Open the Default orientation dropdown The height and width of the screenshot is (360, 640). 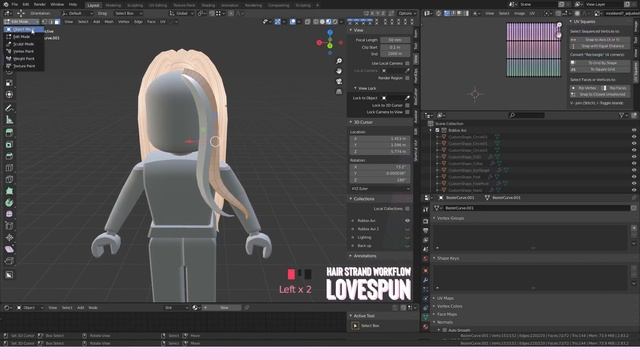78,13
